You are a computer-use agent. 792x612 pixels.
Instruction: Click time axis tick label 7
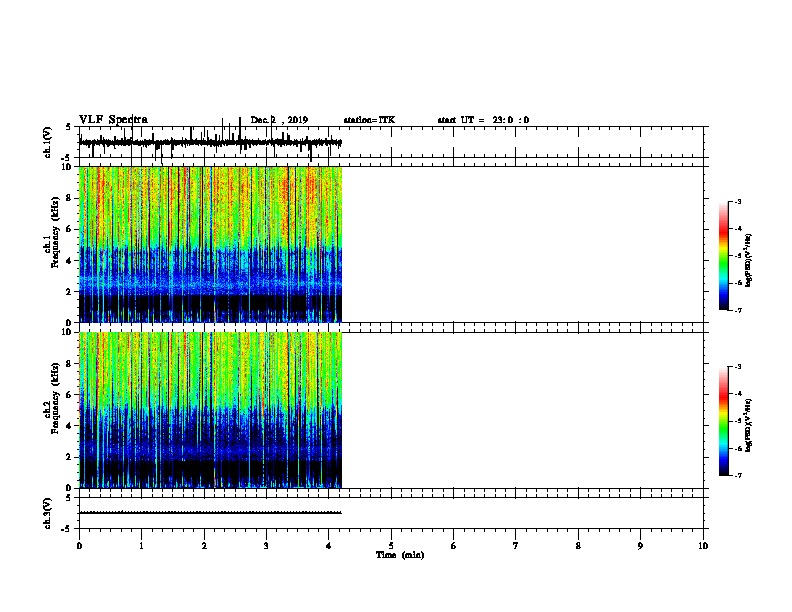tap(516, 546)
